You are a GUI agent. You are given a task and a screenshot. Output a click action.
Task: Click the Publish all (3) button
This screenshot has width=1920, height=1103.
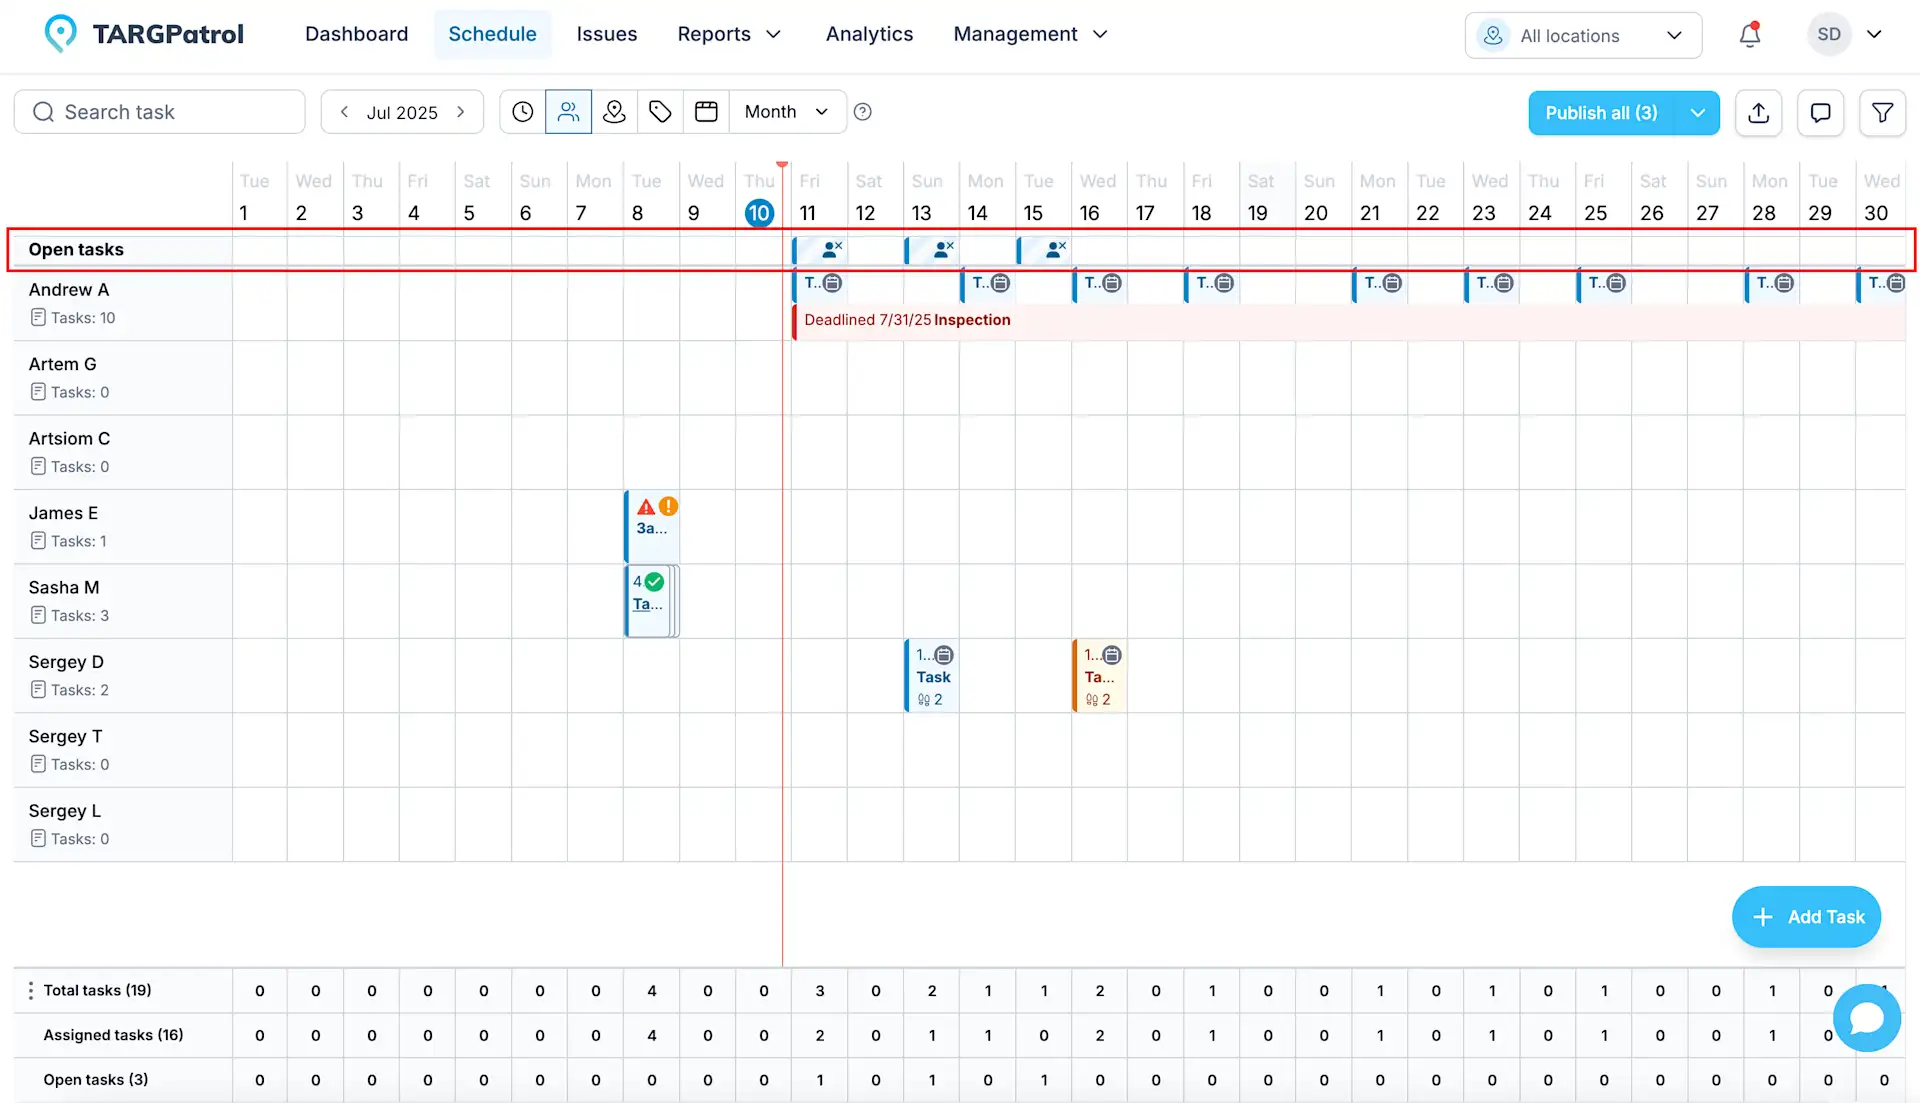[1601, 113]
